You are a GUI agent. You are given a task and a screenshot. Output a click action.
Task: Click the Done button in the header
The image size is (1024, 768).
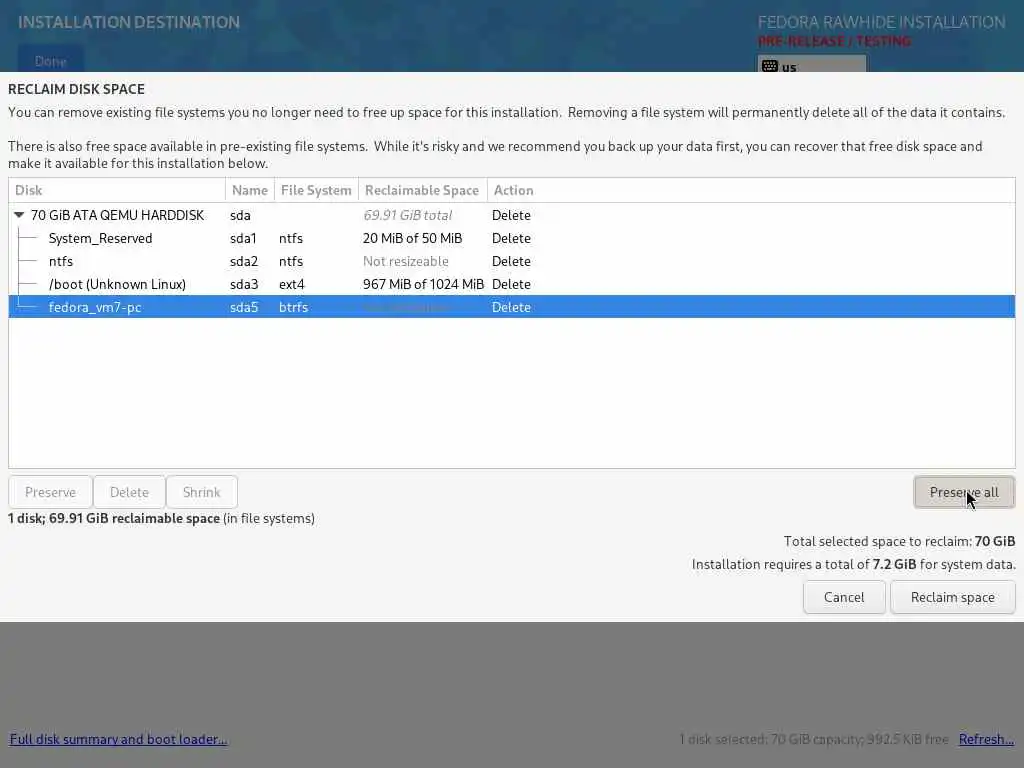50,61
